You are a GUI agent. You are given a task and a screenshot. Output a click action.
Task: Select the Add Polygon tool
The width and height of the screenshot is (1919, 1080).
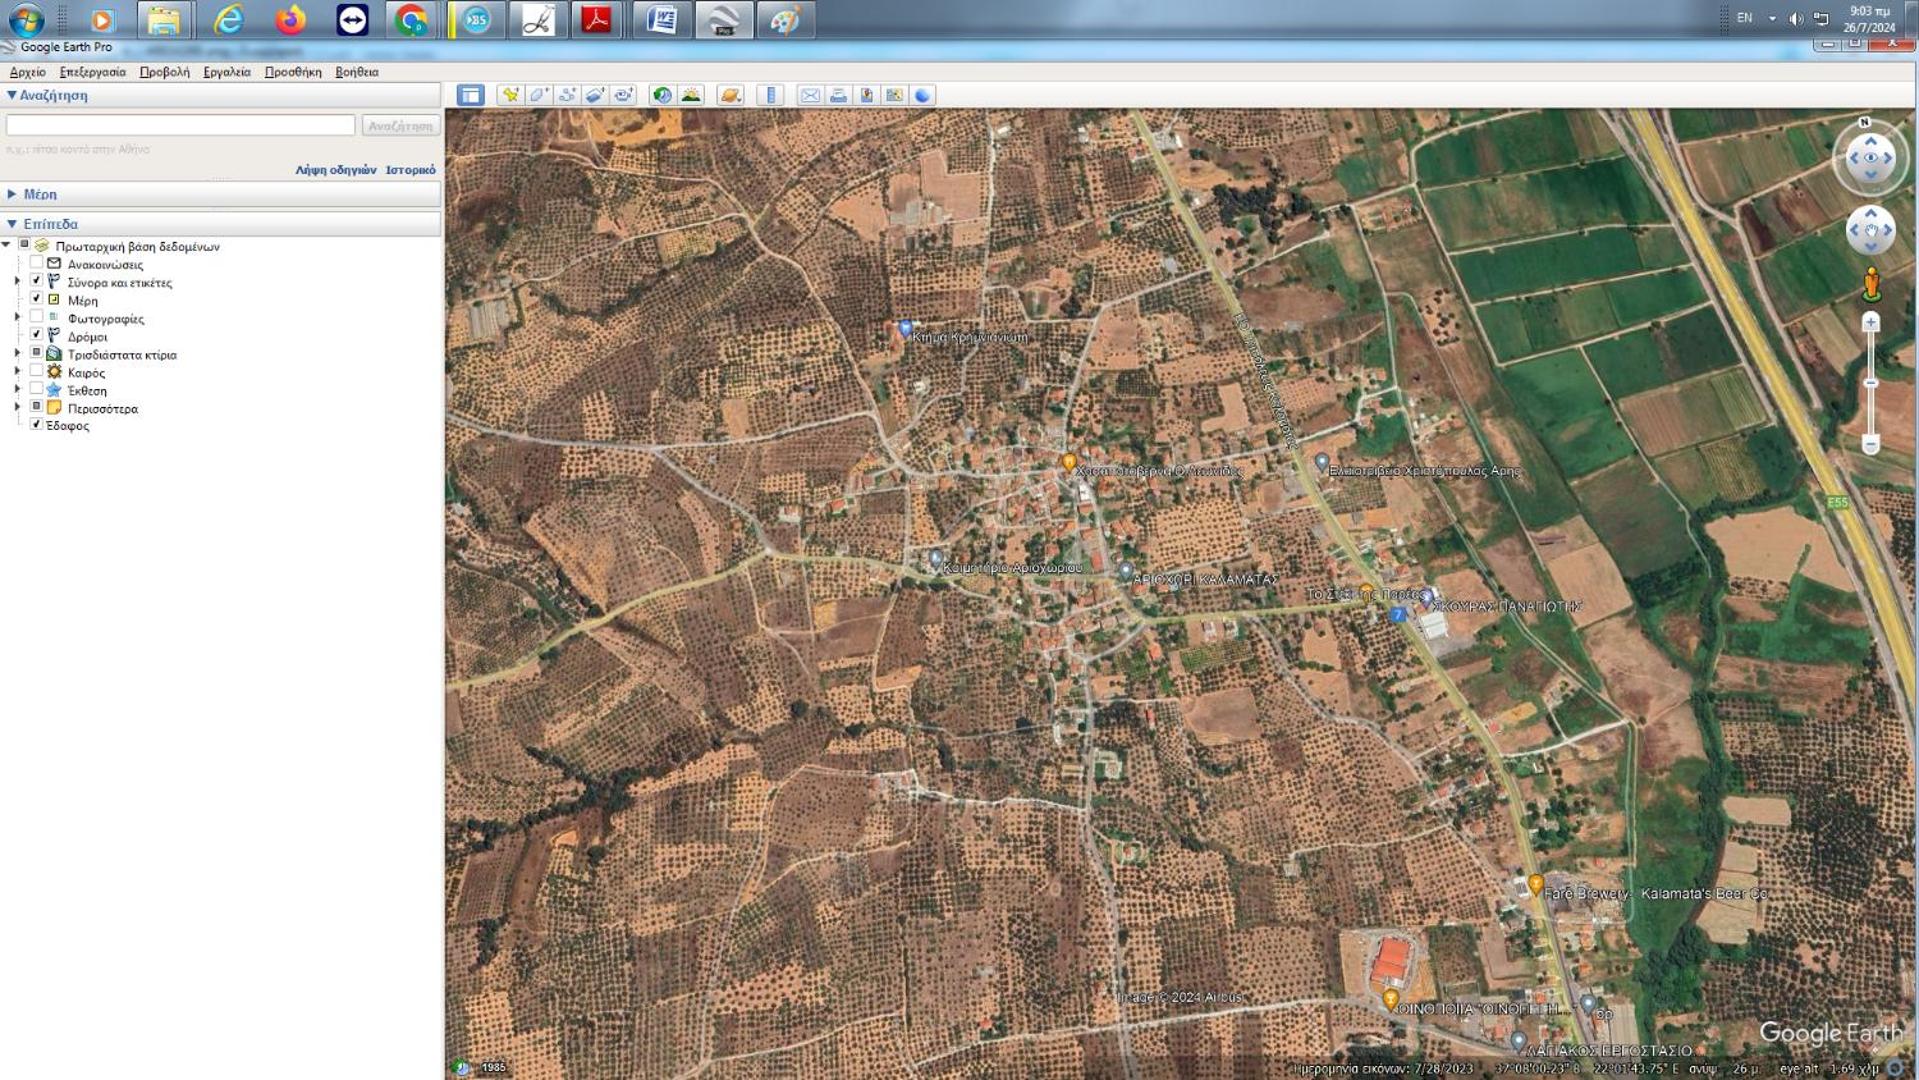[539, 95]
